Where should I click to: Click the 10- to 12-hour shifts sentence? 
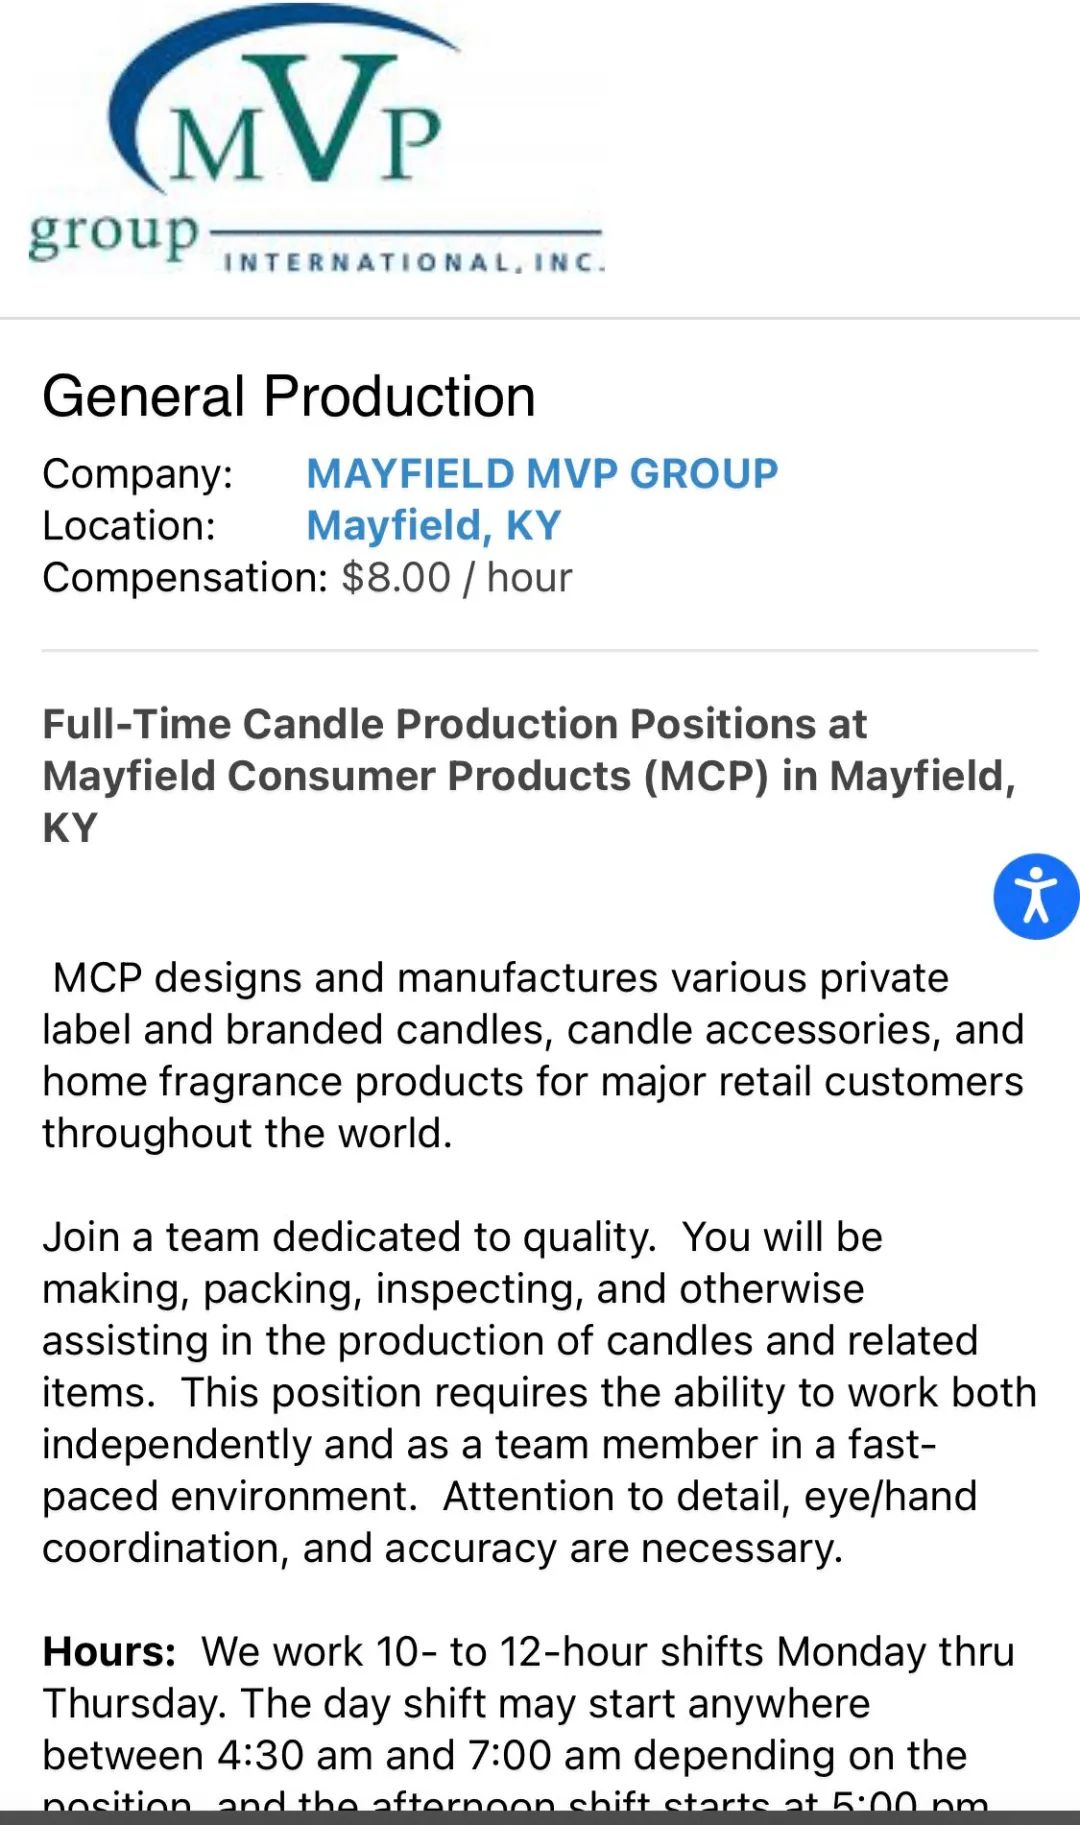pyautogui.click(x=528, y=1677)
